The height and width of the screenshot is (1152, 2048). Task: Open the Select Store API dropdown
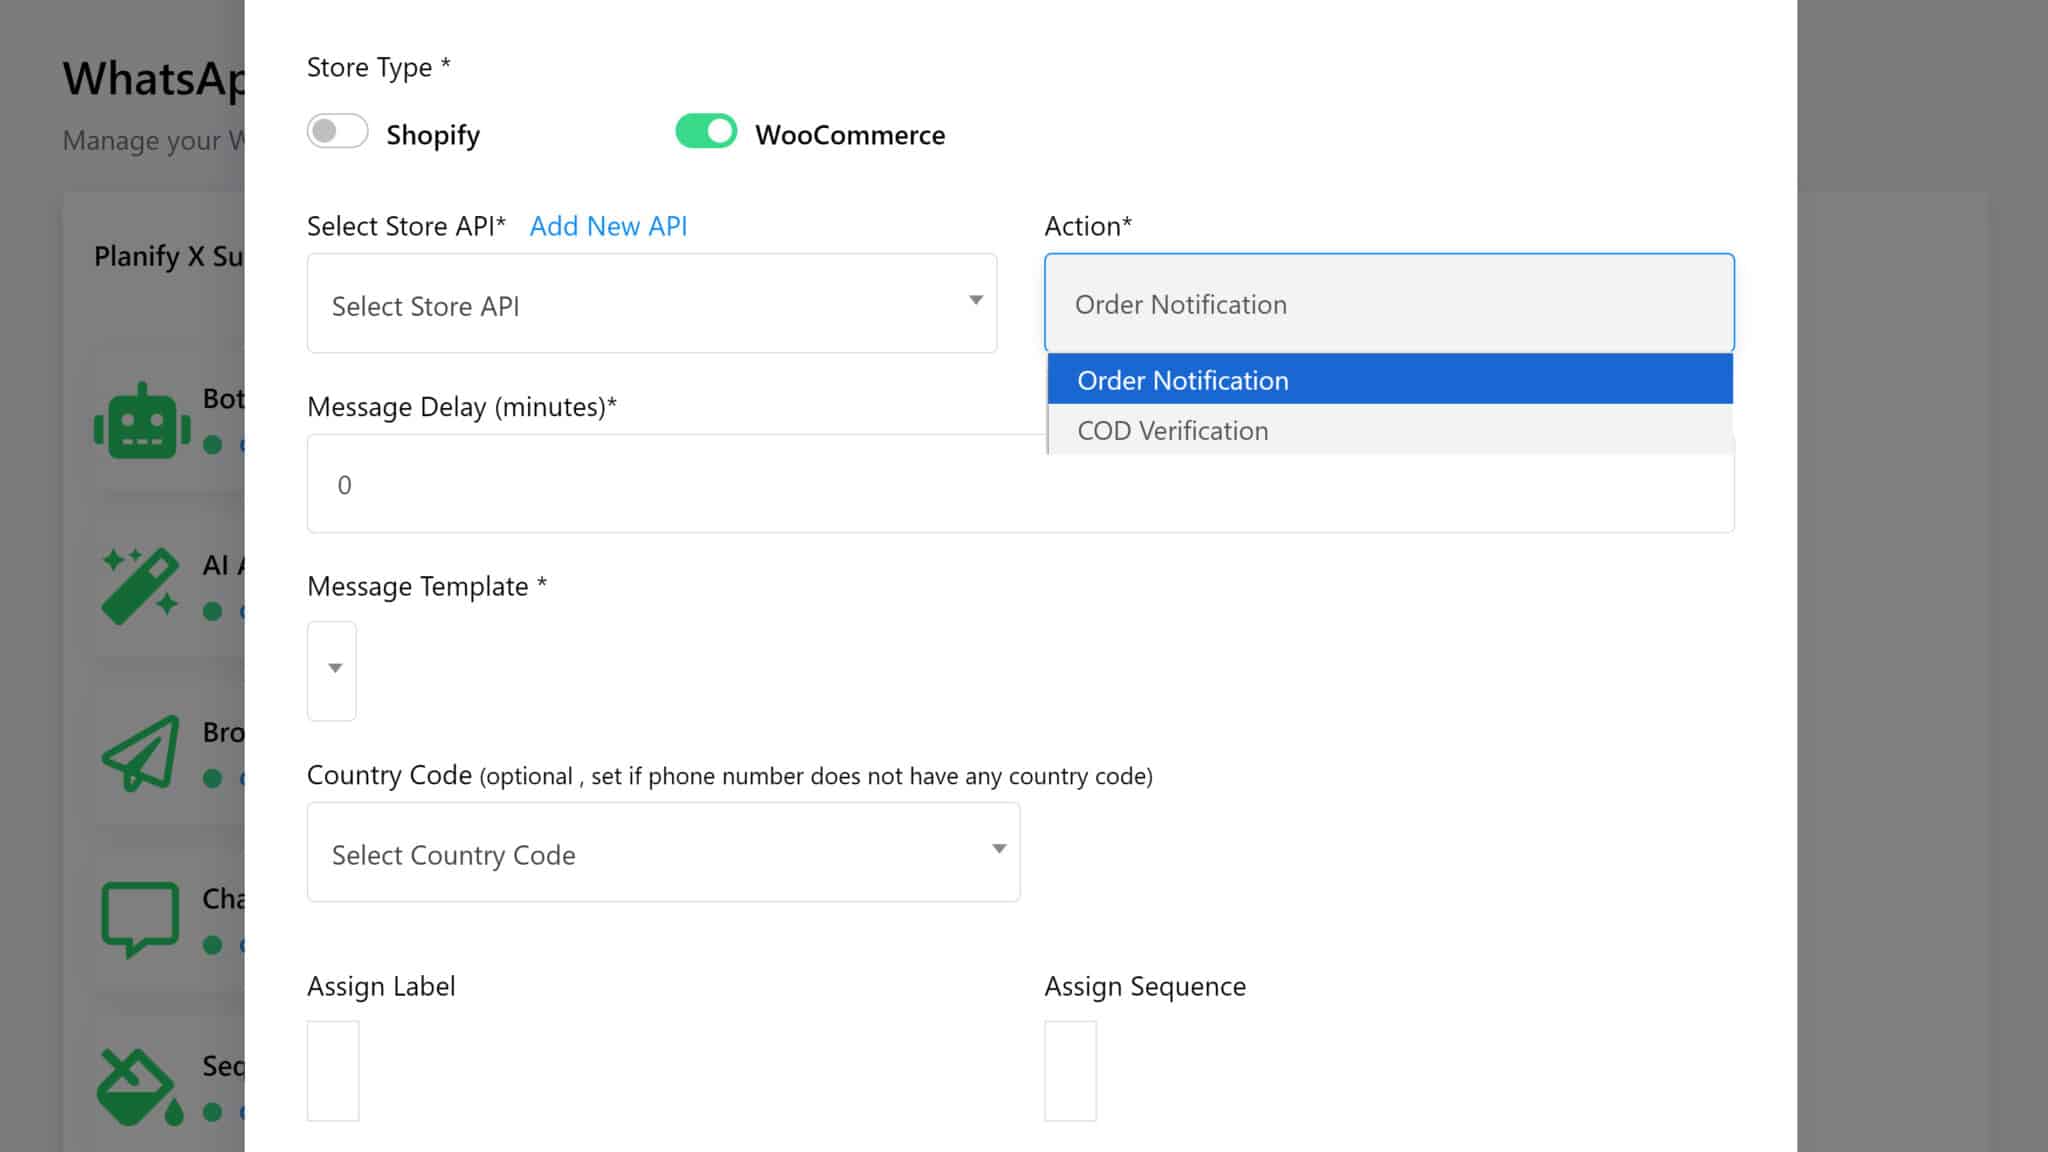[651, 304]
